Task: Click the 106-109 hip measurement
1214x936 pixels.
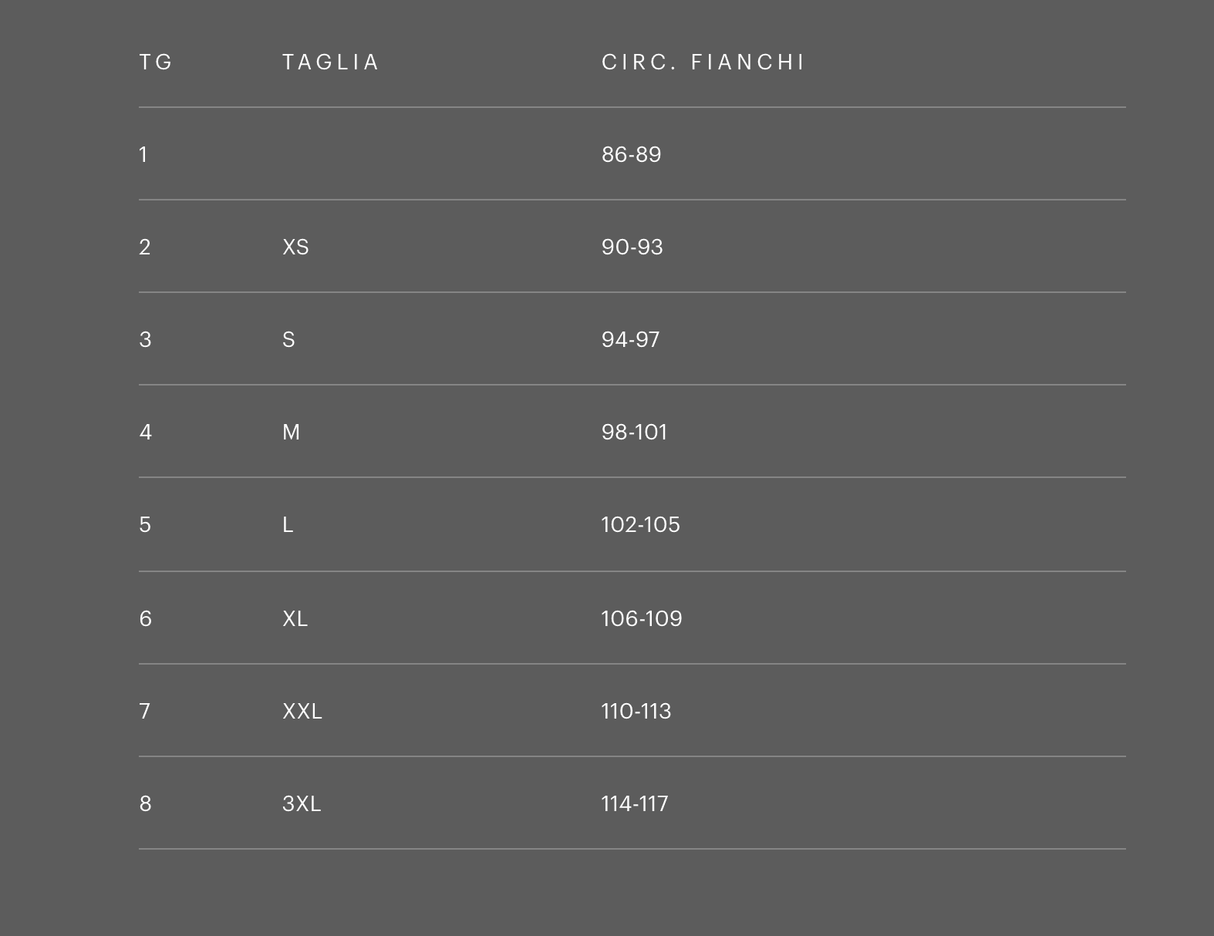Action: 641,619
